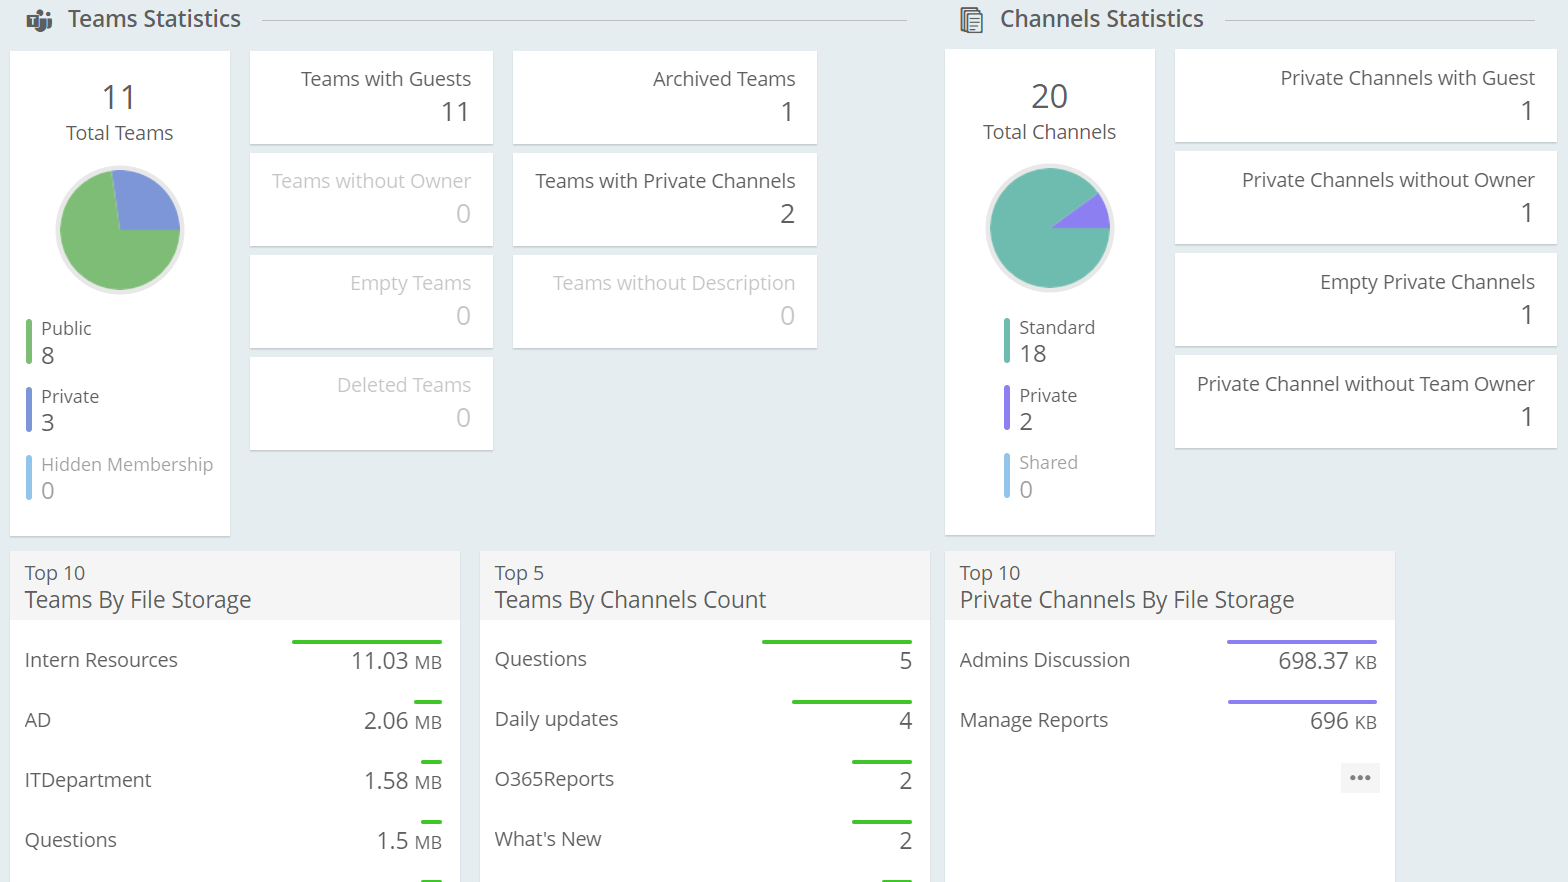Viewport: 1568px width, 882px height.
Task: Select Daily updates in channels count list
Action: tap(556, 719)
